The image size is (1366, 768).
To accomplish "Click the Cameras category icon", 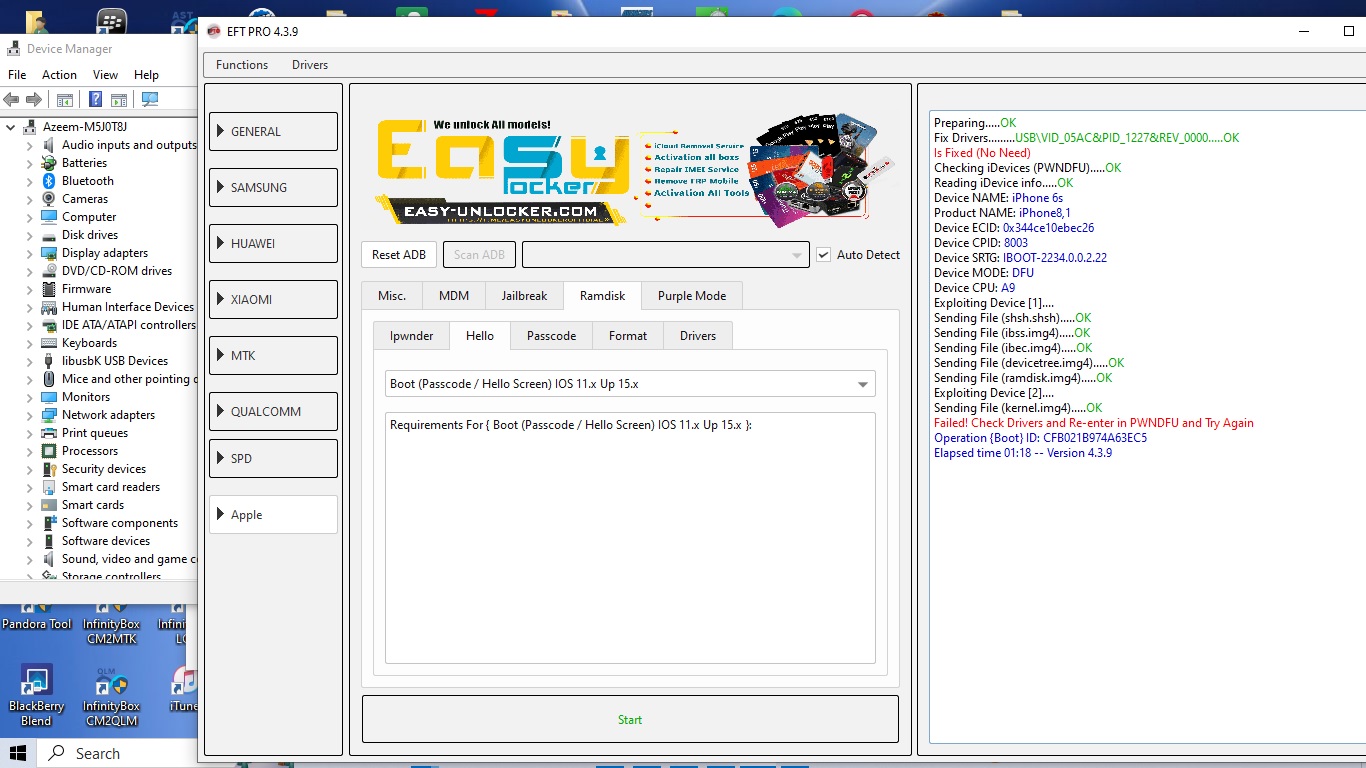I will 49,199.
